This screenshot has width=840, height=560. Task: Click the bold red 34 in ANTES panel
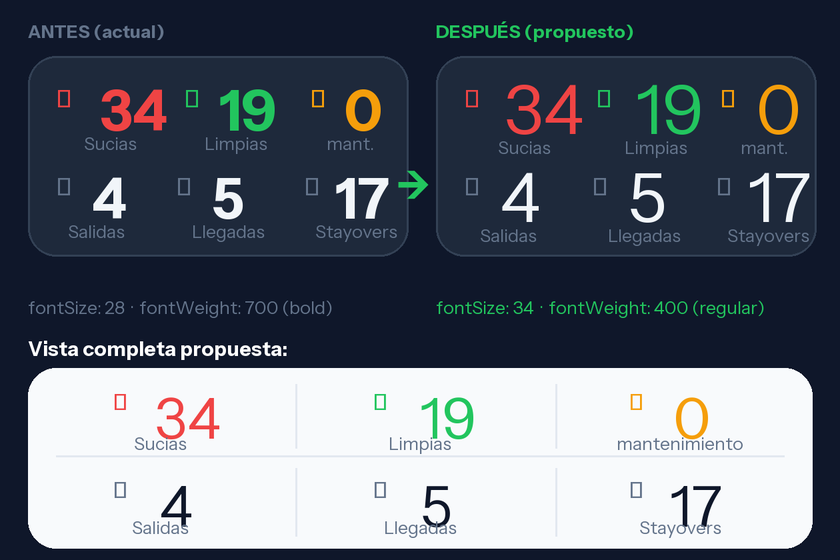[x=133, y=111]
